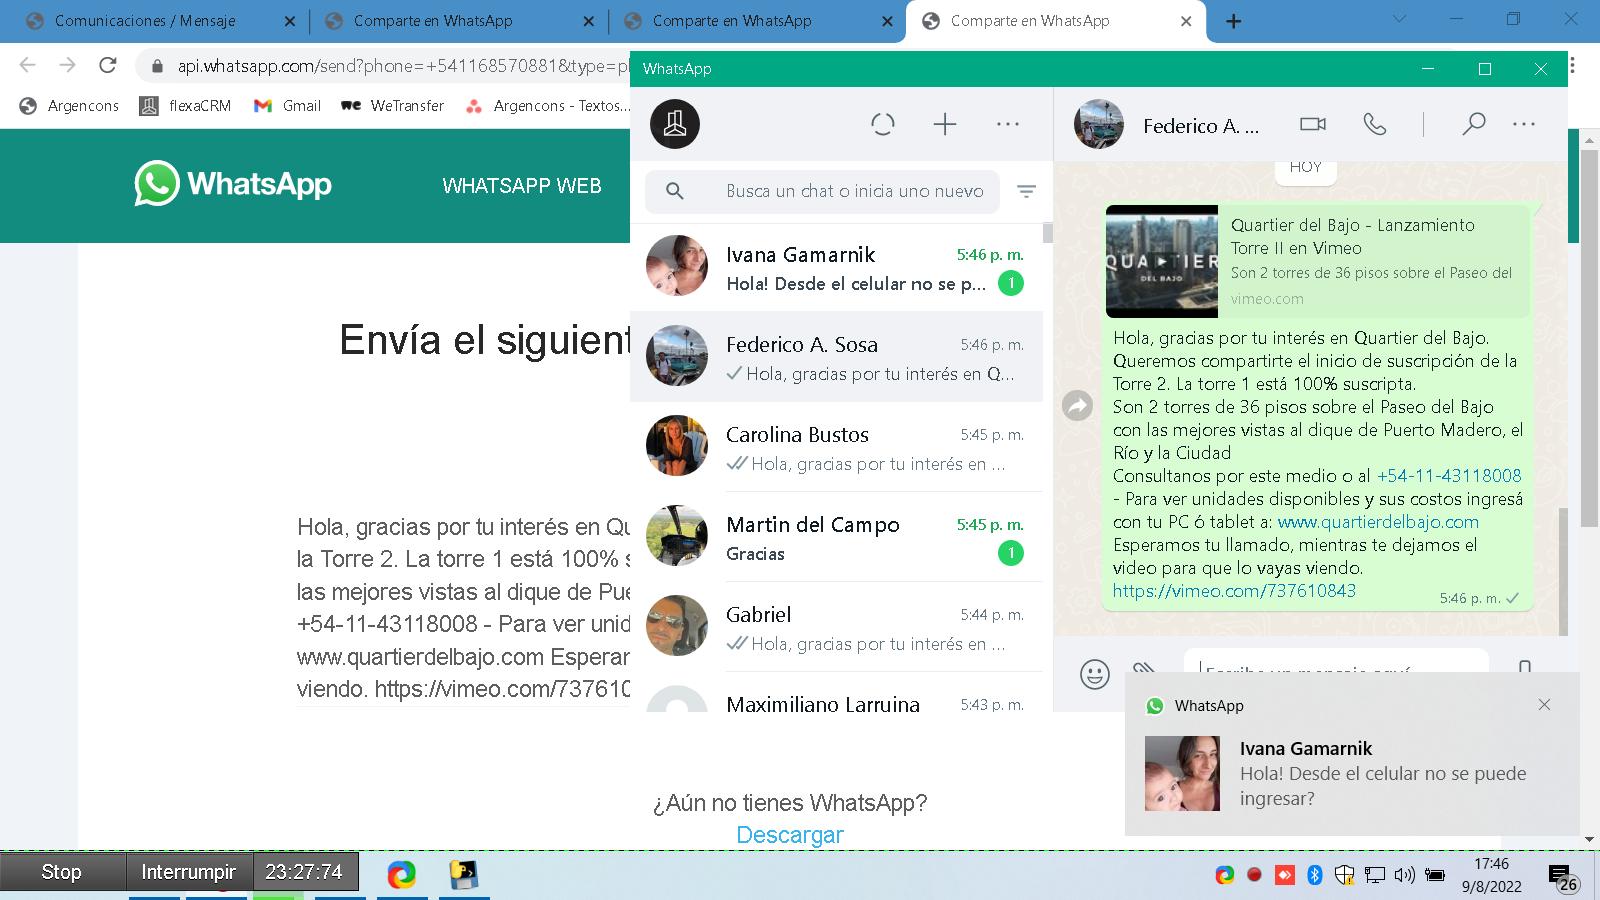Open the chat list three-dots menu
This screenshot has width=1600, height=900.
point(1008,124)
